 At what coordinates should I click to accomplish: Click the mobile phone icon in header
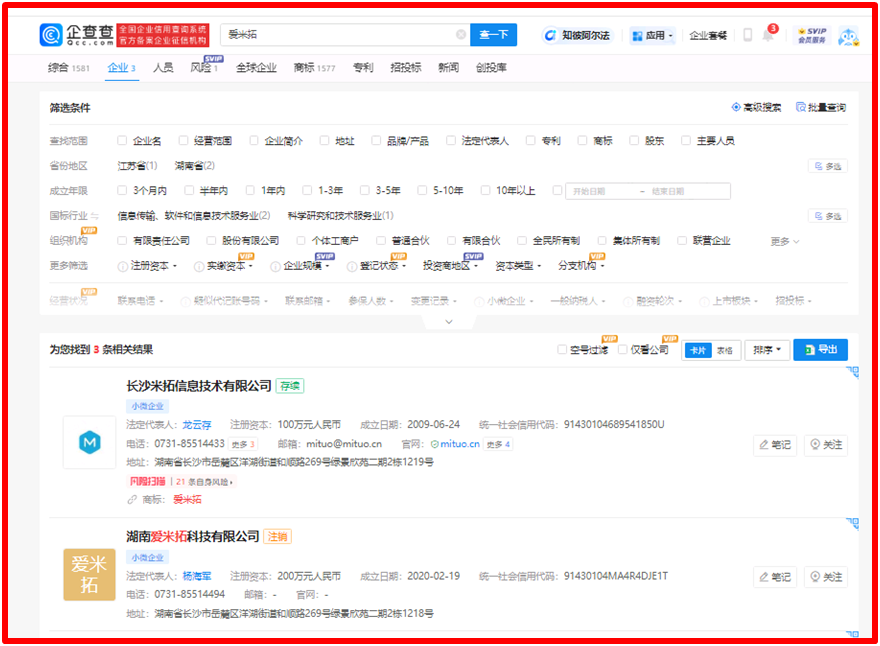[x=747, y=35]
